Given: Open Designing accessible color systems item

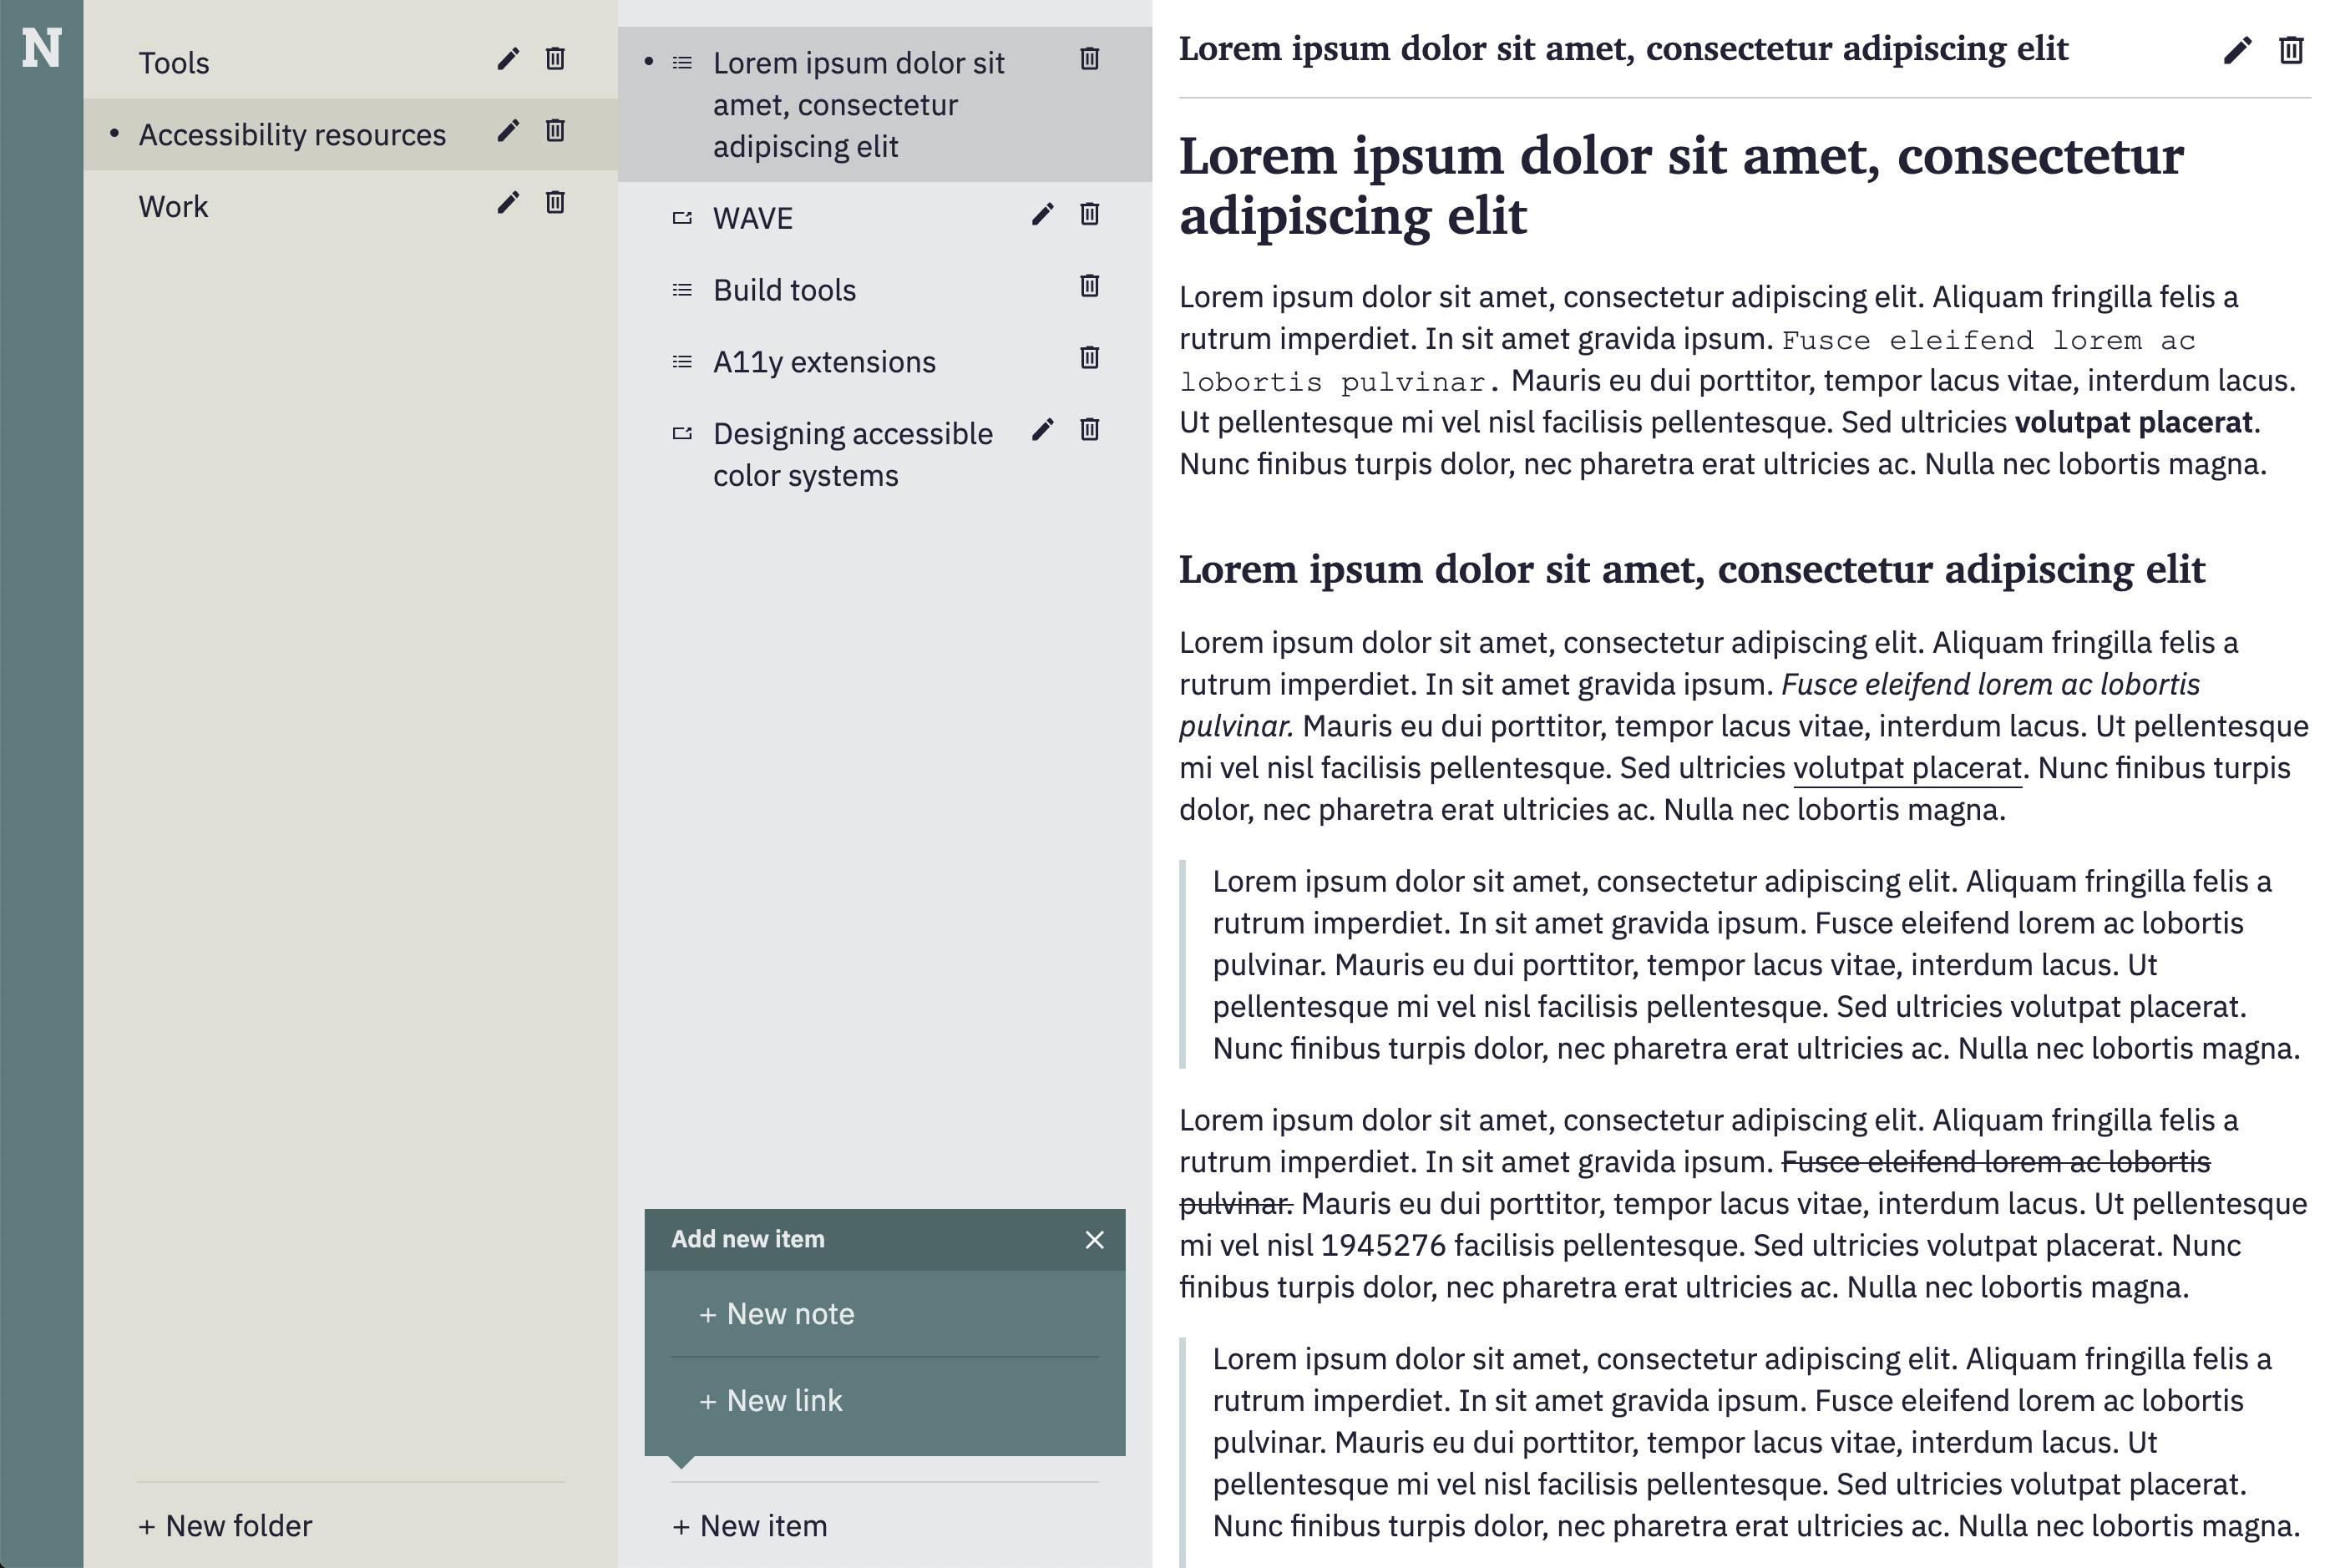Looking at the screenshot, I should tap(853, 455).
